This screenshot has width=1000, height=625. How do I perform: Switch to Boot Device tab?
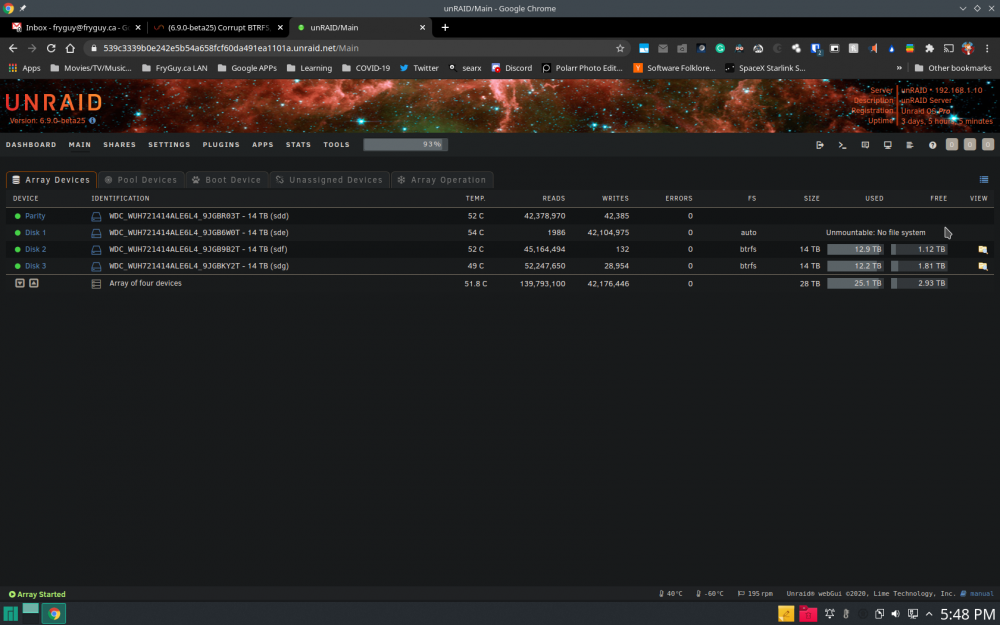pyautogui.click(x=227, y=180)
